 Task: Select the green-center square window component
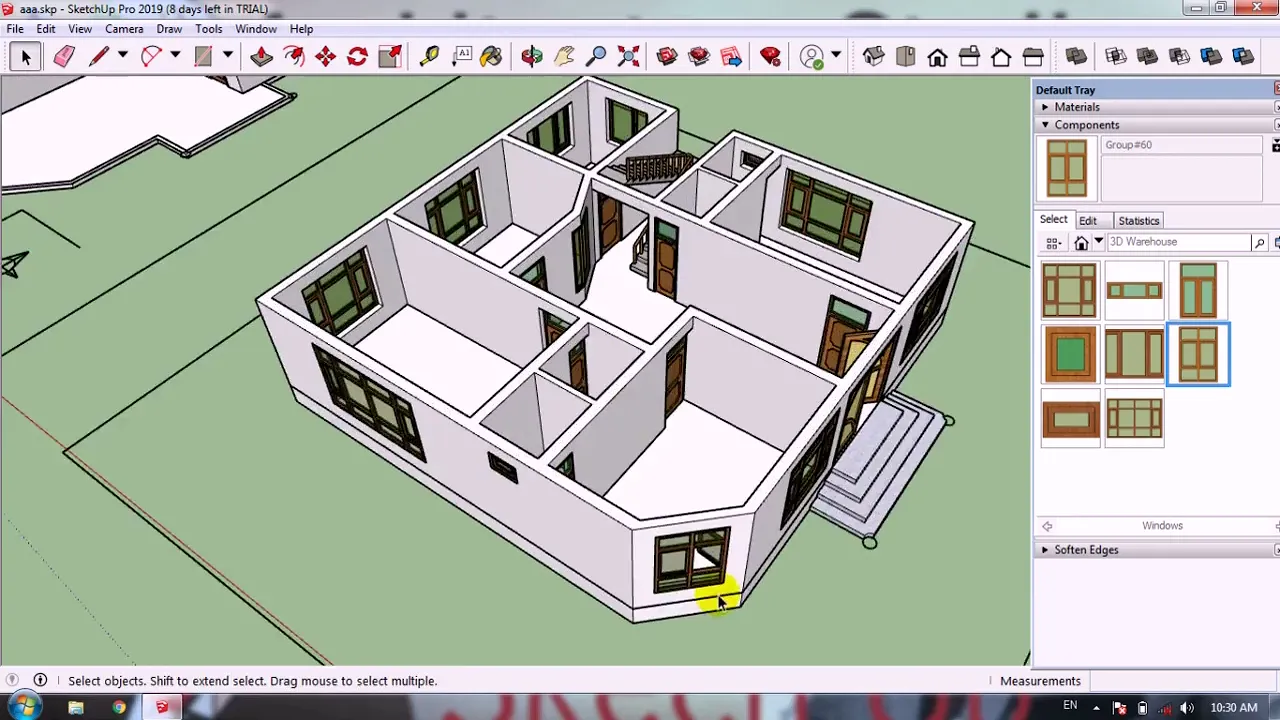point(1070,354)
